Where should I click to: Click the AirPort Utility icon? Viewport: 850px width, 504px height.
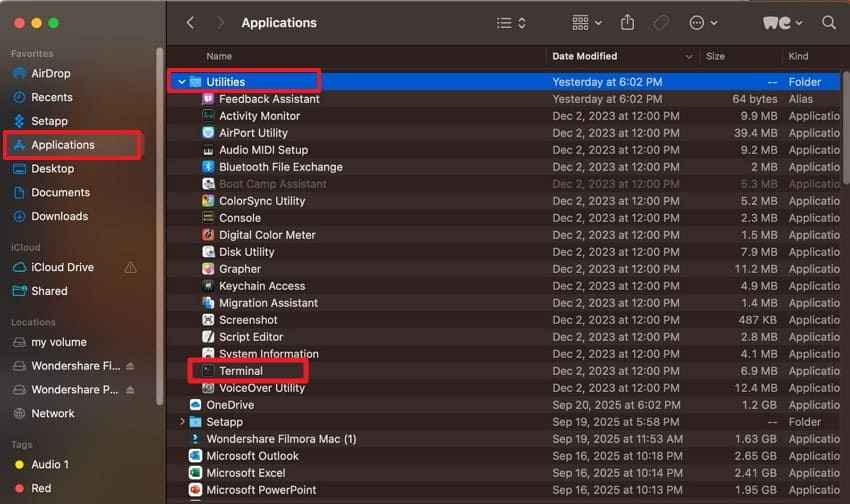pos(208,133)
